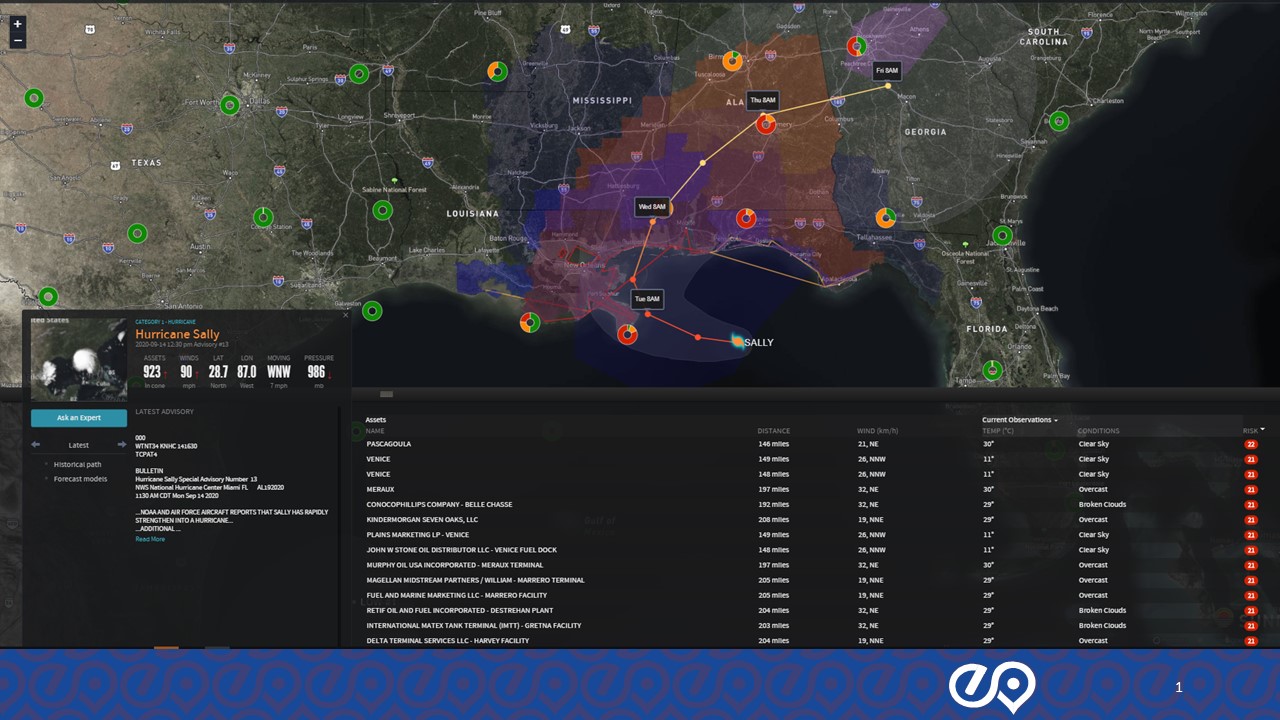Viewport: 1280px width, 720px height.
Task: Open FUEL AND MARINE MARKETING MARRERO row
Action: pyautogui.click(x=811, y=595)
